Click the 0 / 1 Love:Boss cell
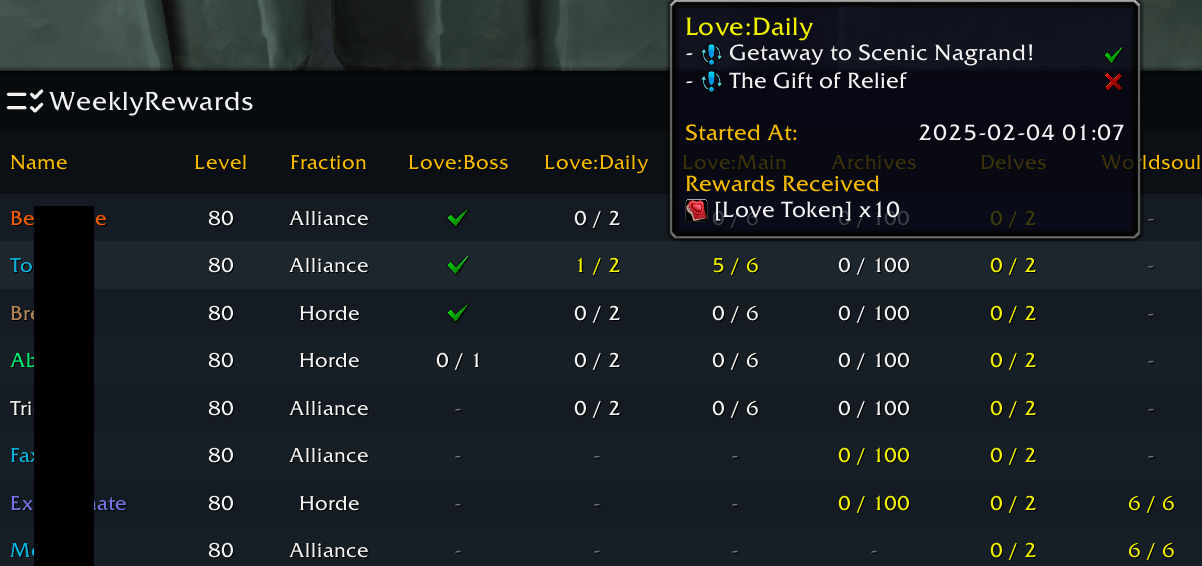The height and width of the screenshot is (566, 1202). (x=458, y=360)
